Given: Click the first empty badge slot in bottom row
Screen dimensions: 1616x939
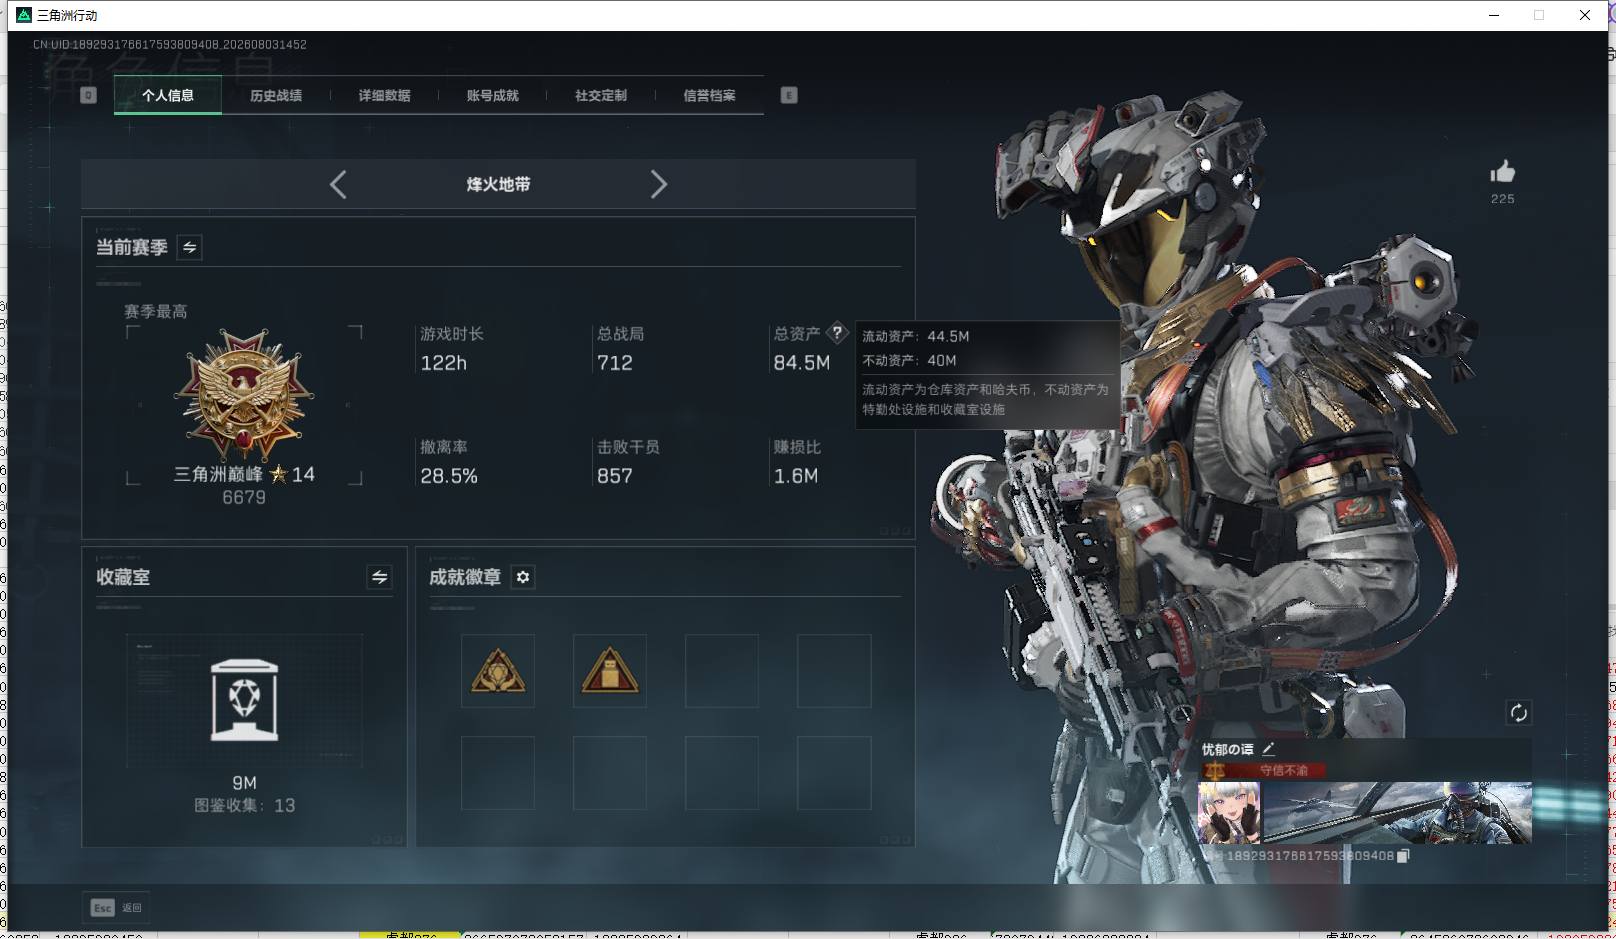Looking at the screenshot, I should (498, 773).
